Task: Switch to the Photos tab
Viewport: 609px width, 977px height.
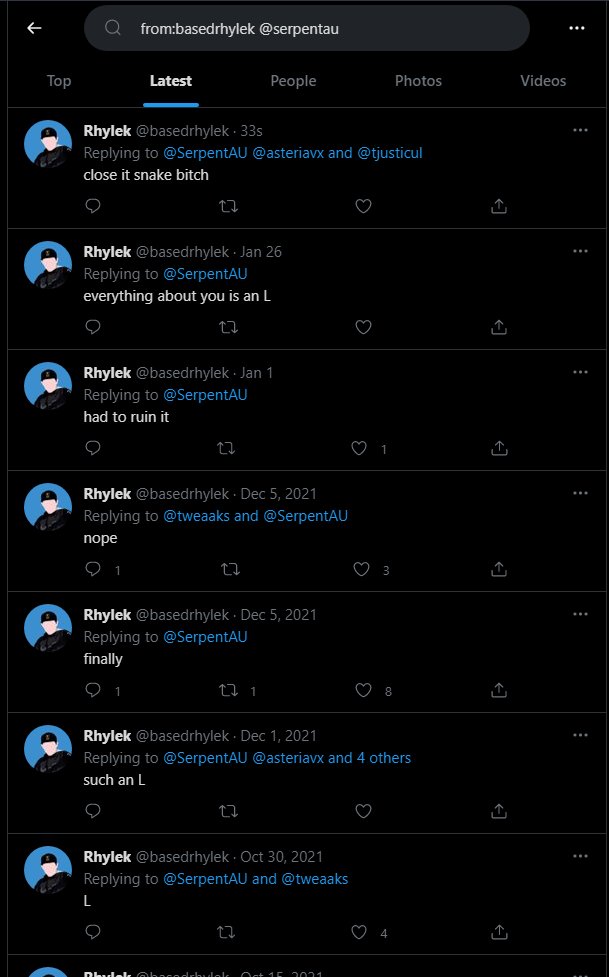Action: 418,81
